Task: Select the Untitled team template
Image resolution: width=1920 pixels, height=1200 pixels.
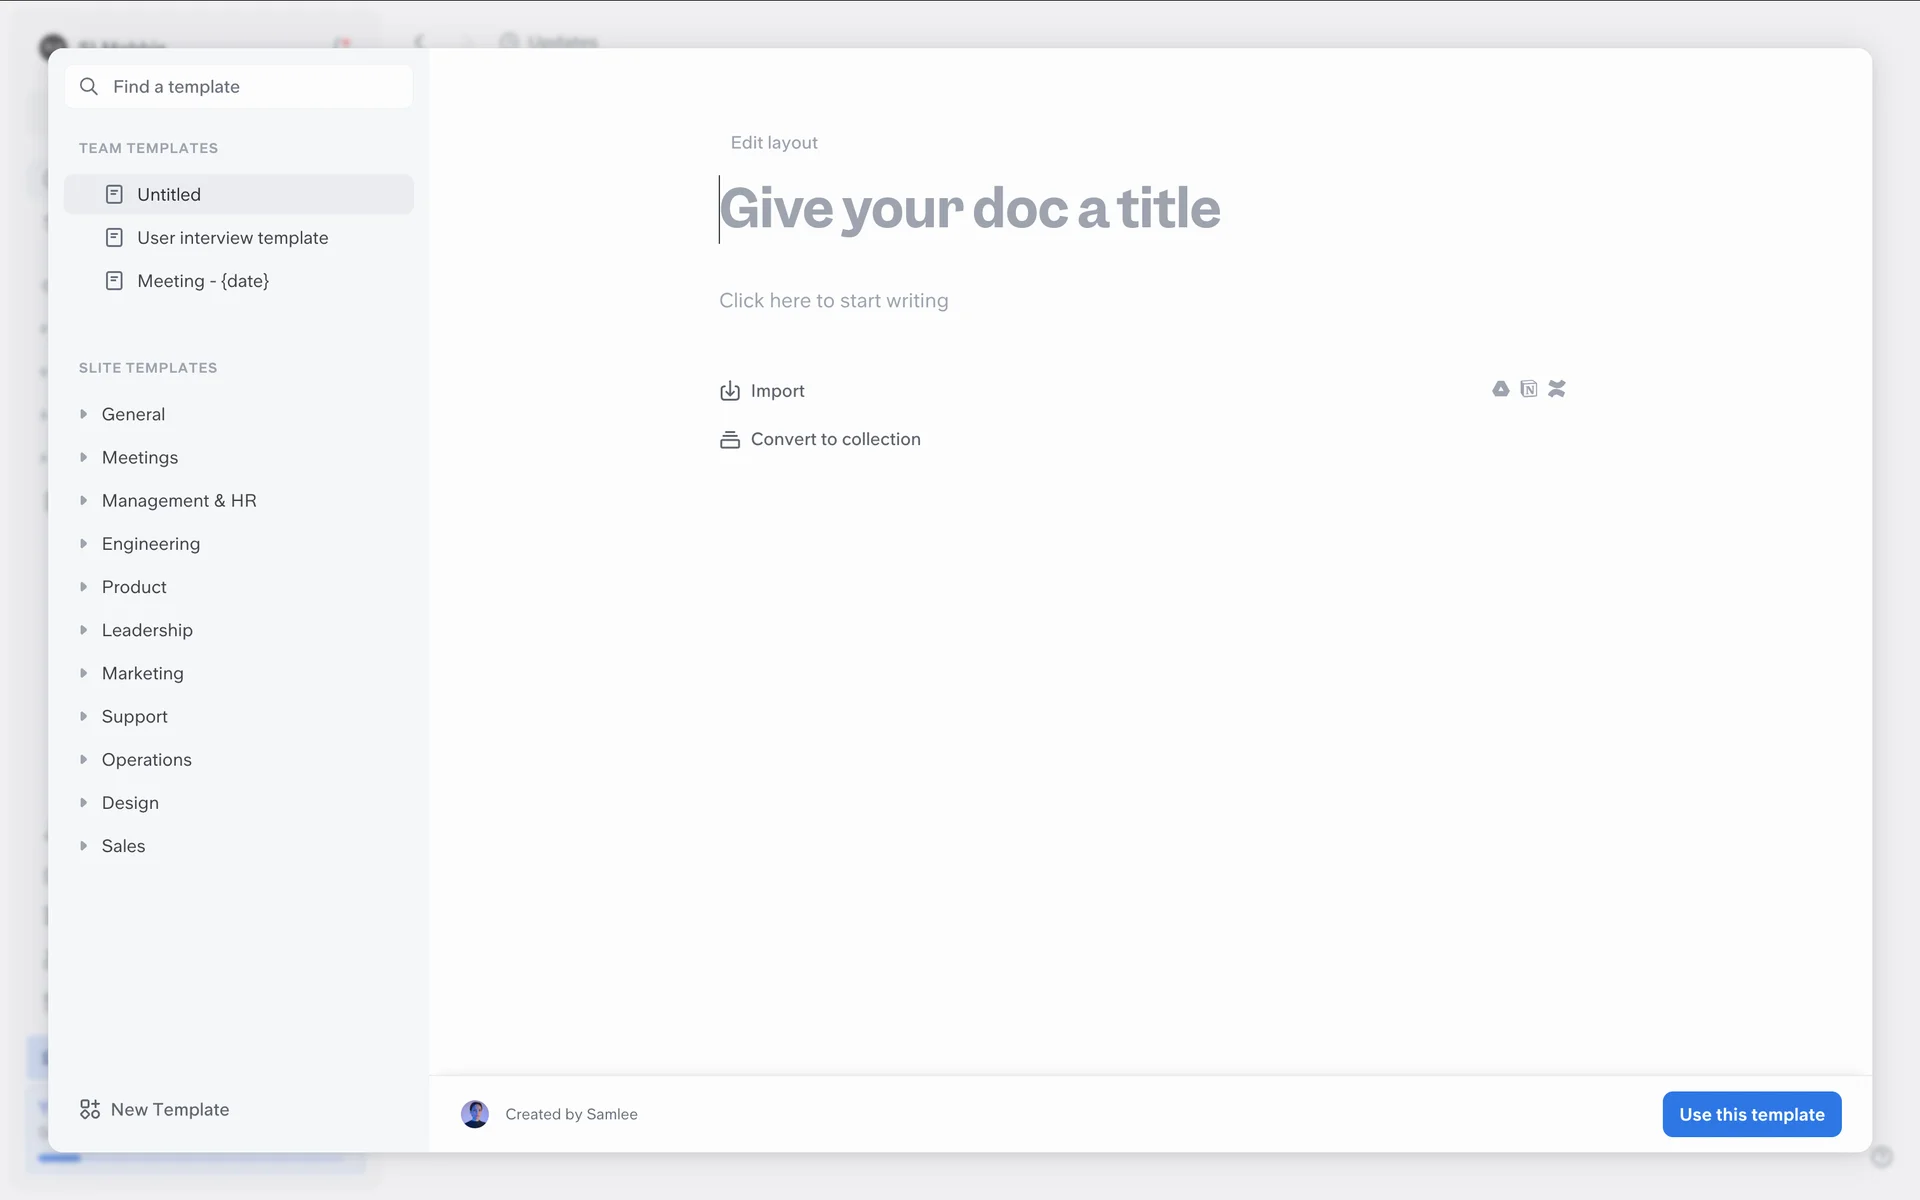Action: pos(169,195)
